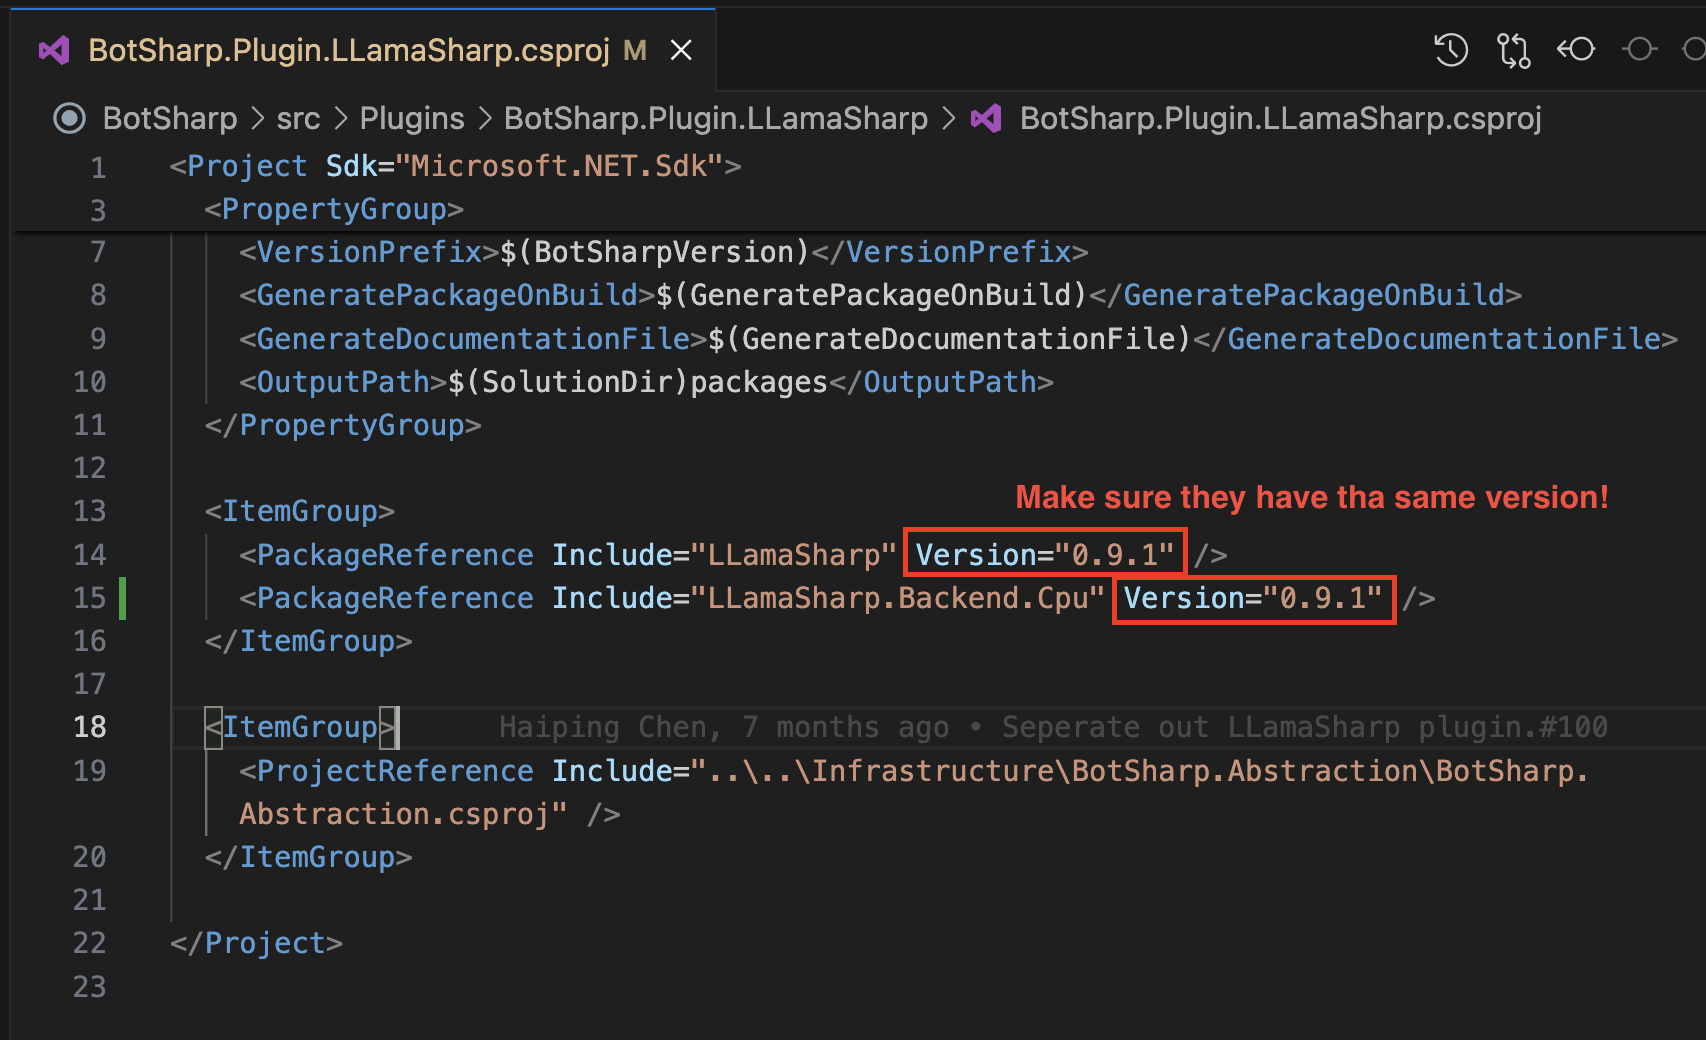Click the commit-node icon right of the left-arrow icon
Screen dimensions: 1706x1040
click(1639, 49)
